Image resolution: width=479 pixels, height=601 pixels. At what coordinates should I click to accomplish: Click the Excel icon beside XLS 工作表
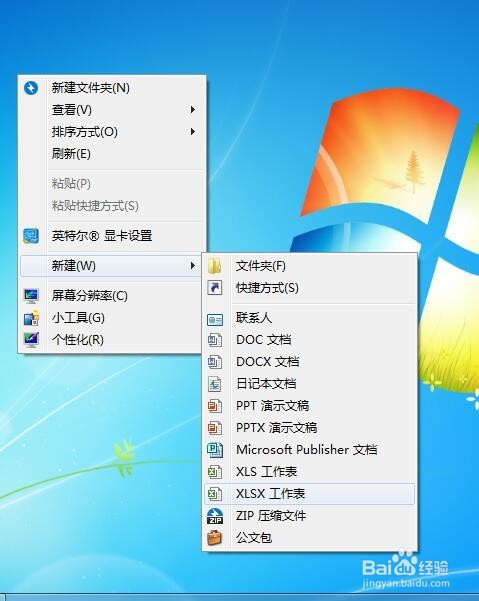(x=215, y=472)
